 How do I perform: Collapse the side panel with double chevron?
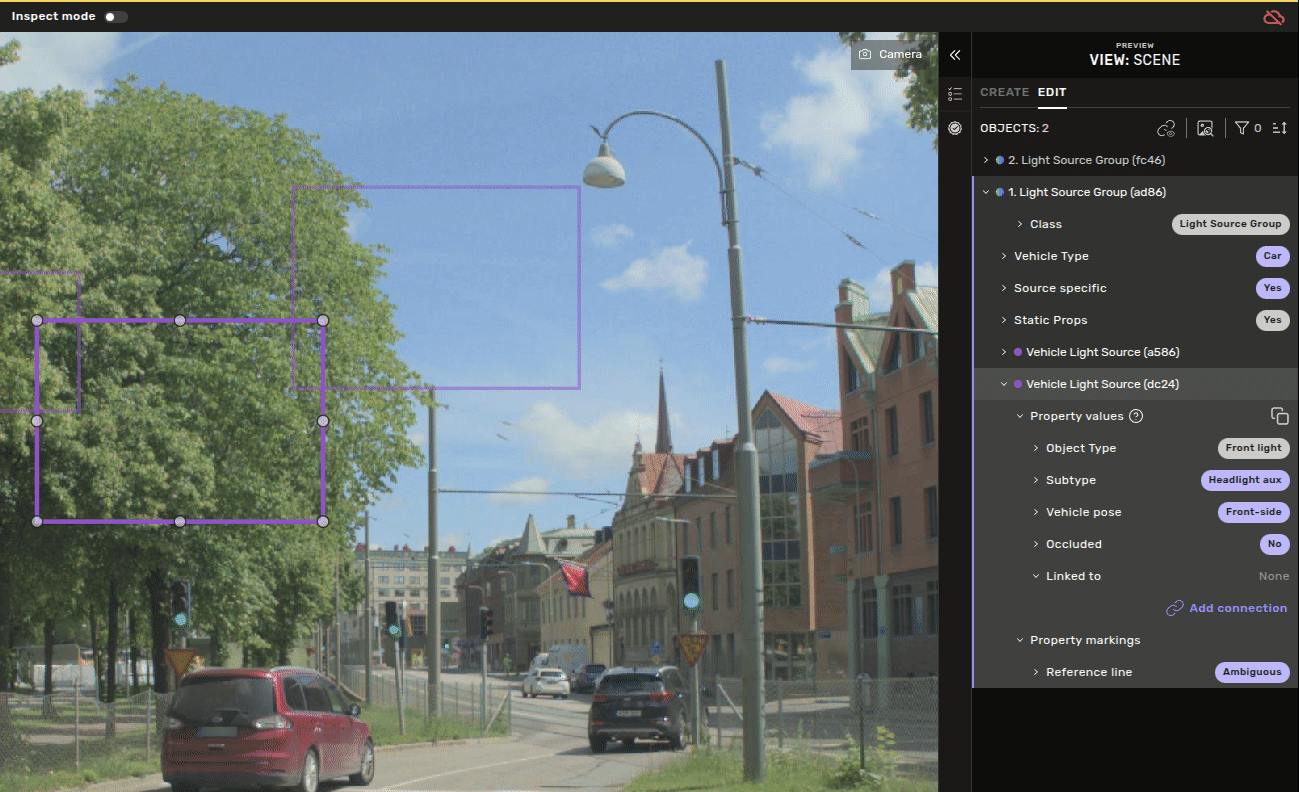(955, 55)
